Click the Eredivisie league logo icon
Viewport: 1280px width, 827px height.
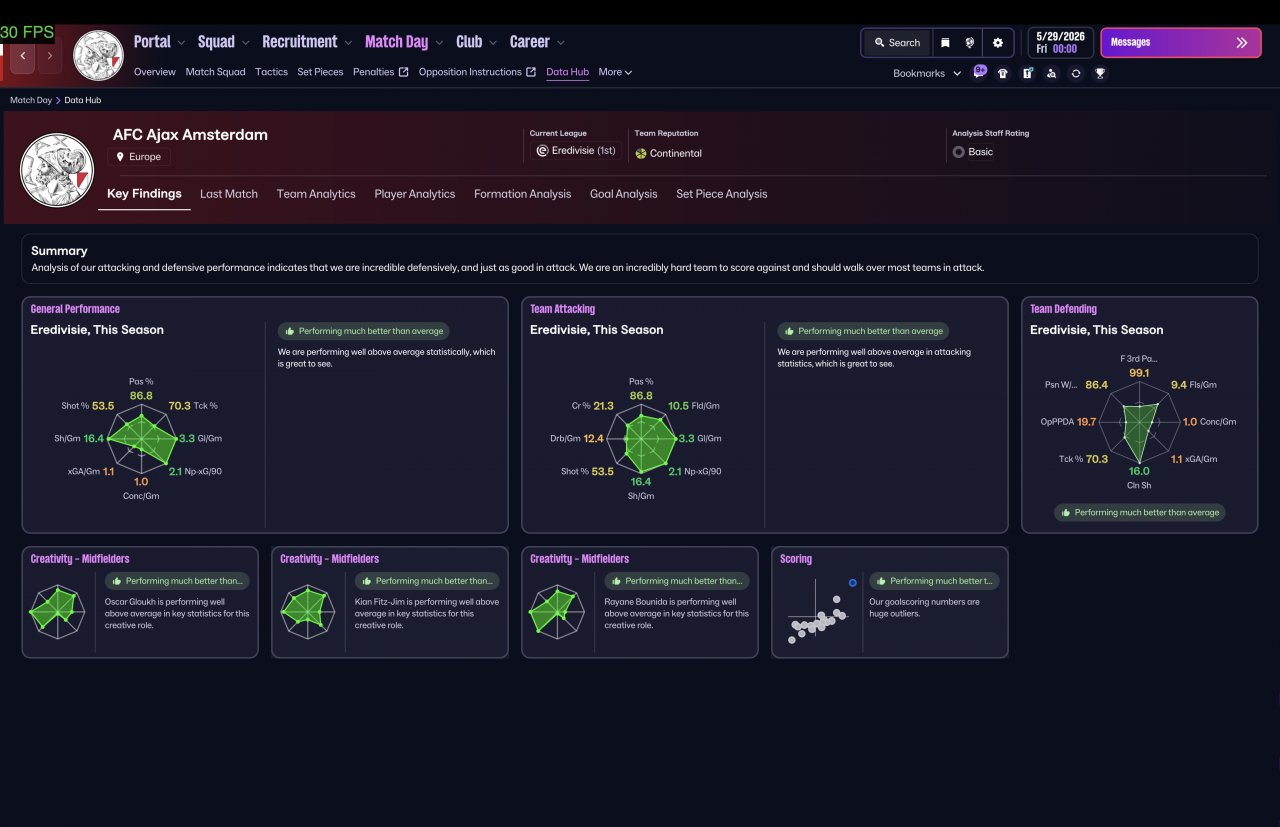pyautogui.click(x=542, y=151)
